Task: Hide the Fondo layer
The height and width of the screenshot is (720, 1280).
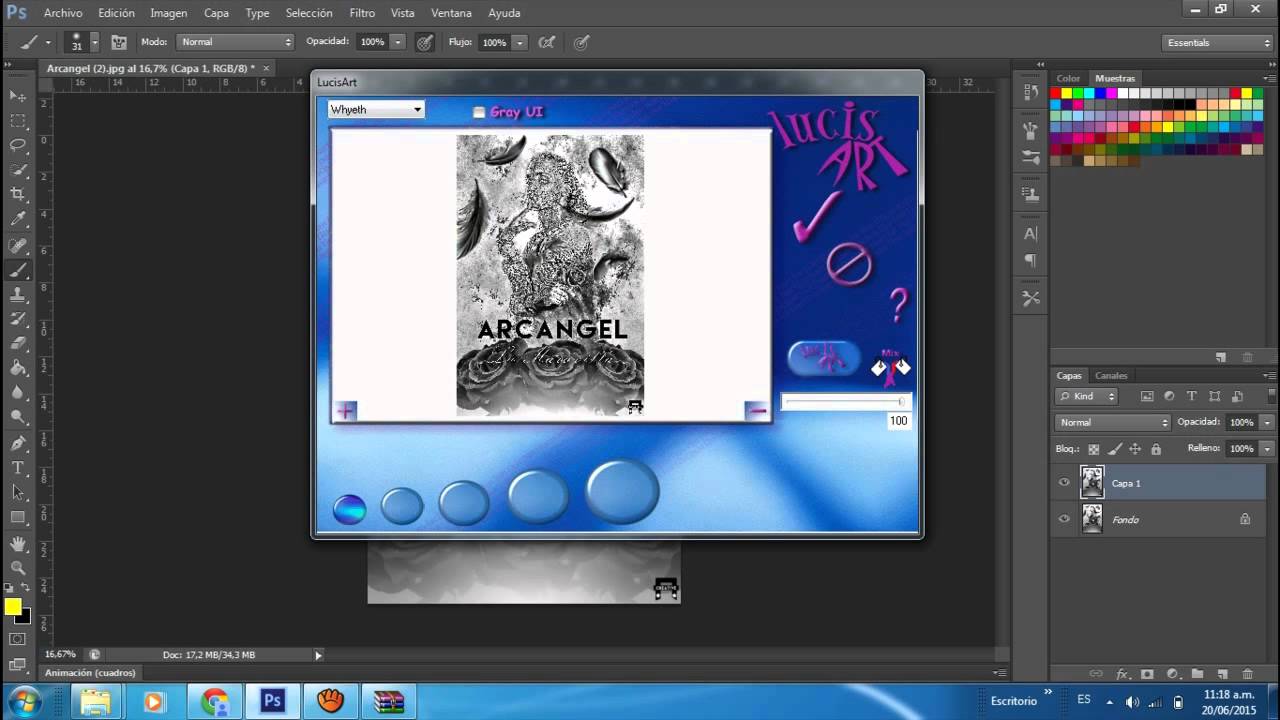Action: point(1064,519)
